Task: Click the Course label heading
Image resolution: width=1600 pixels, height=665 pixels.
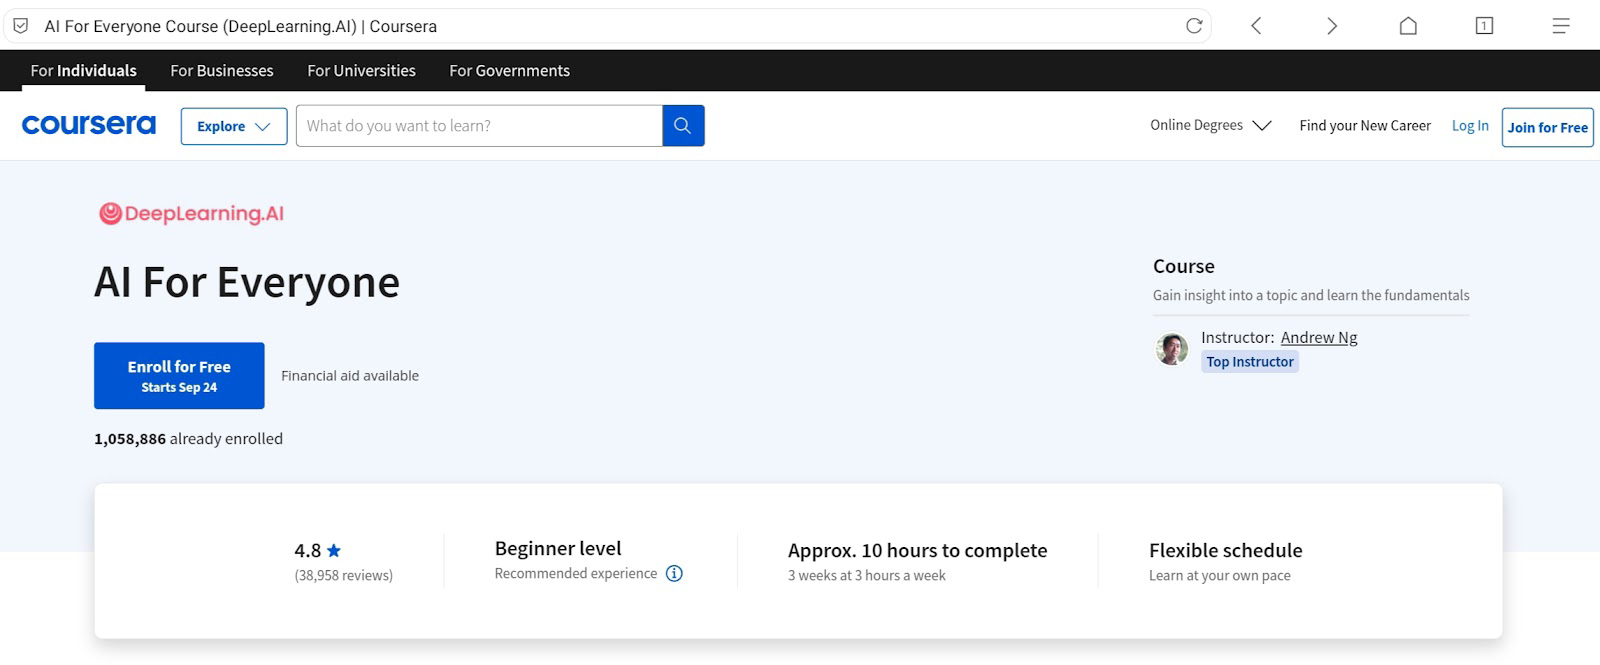Action: pos(1184,267)
